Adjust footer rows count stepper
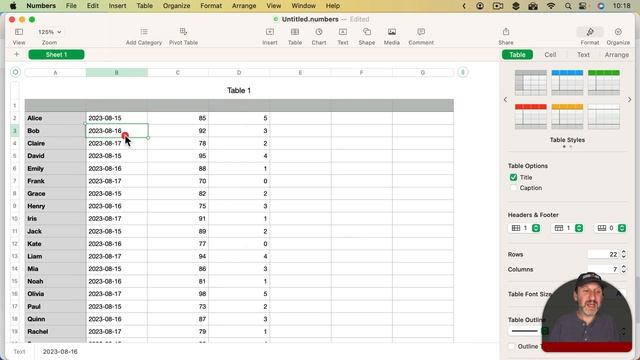 621,228
